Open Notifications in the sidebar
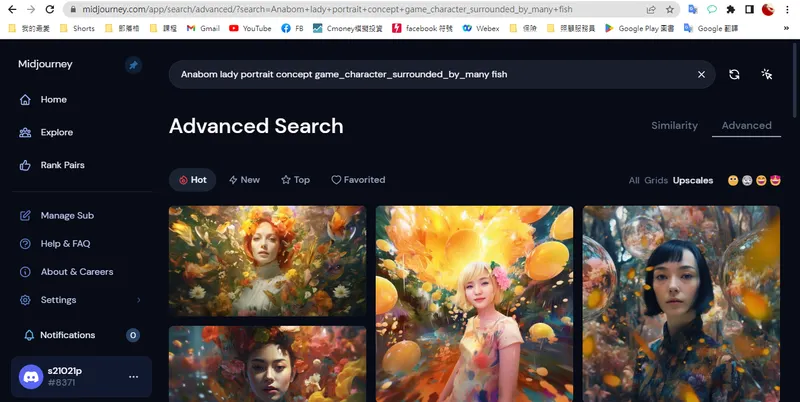The image size is (800, 402). pyautogui.click(x=60, y=335)
